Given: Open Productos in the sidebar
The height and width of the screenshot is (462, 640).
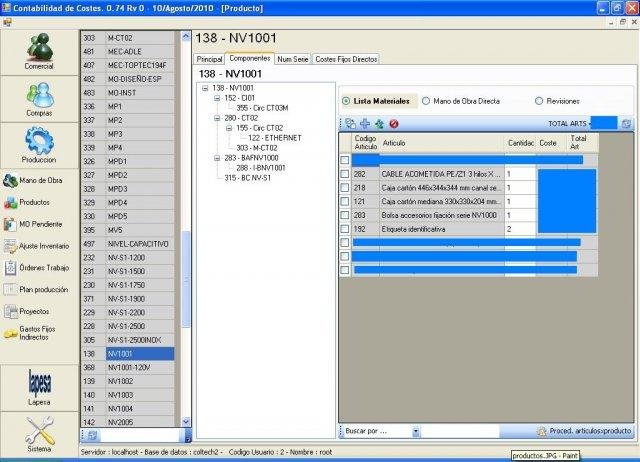Looking at the screenshot, I should (x=27, y=202).
